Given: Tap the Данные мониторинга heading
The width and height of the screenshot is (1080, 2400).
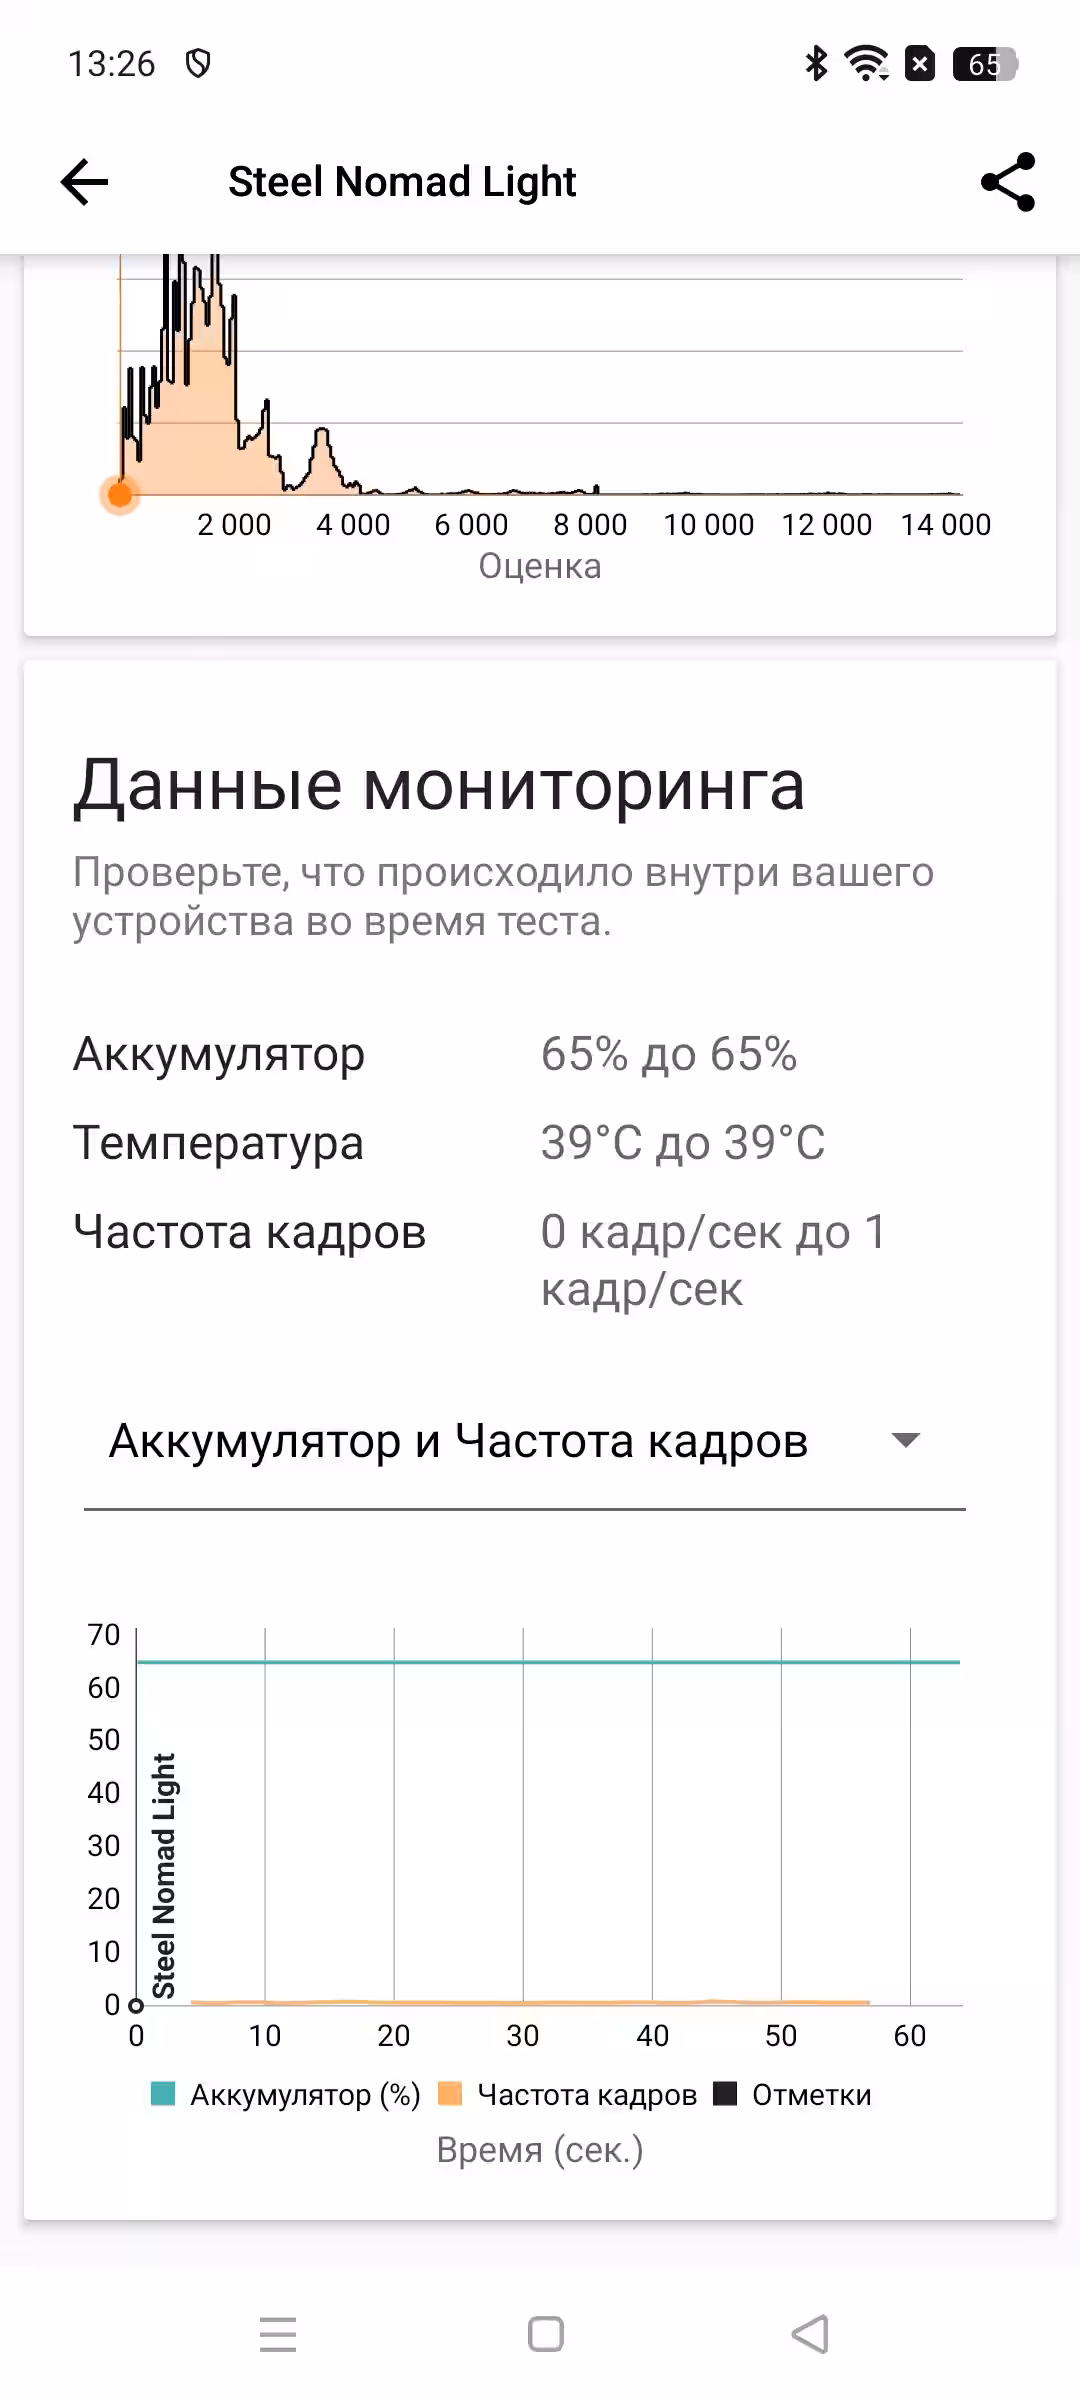Looking at the screenshot, I should point(438,785).
